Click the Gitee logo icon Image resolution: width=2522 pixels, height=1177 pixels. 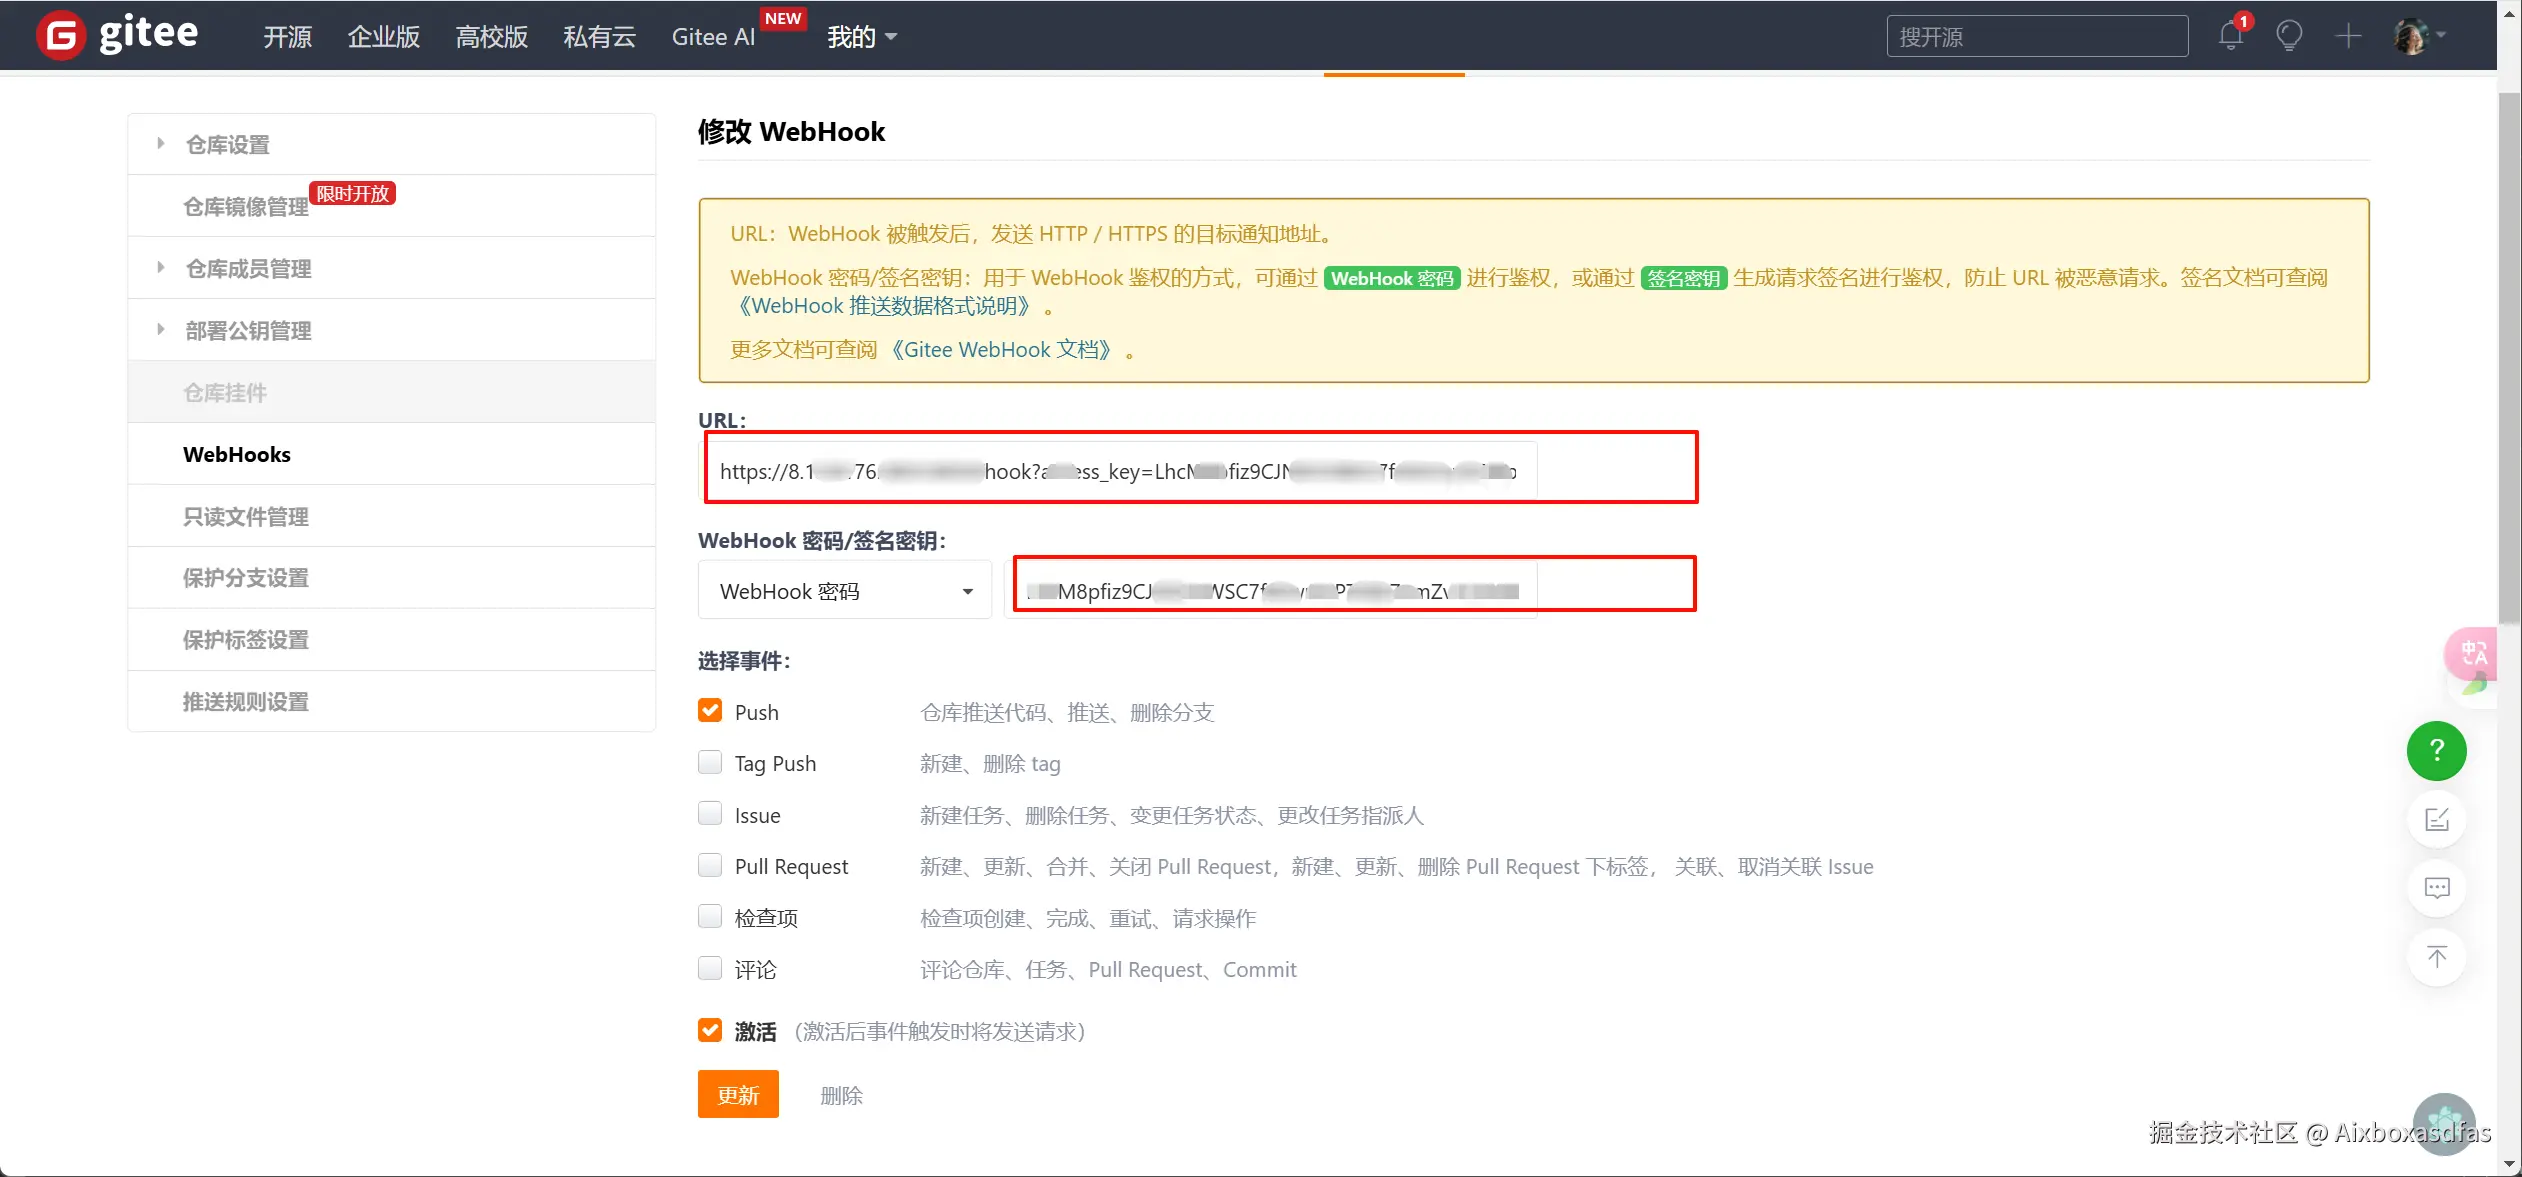coord(60,36)
